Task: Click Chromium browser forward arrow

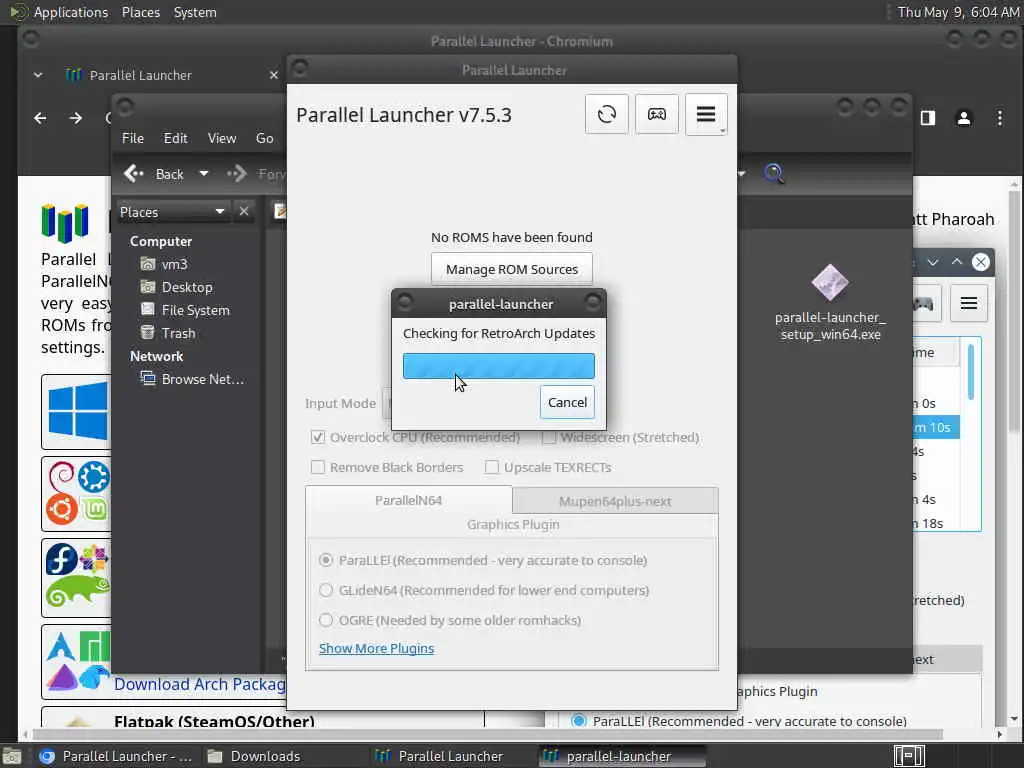Action: (x=76, y=118)
